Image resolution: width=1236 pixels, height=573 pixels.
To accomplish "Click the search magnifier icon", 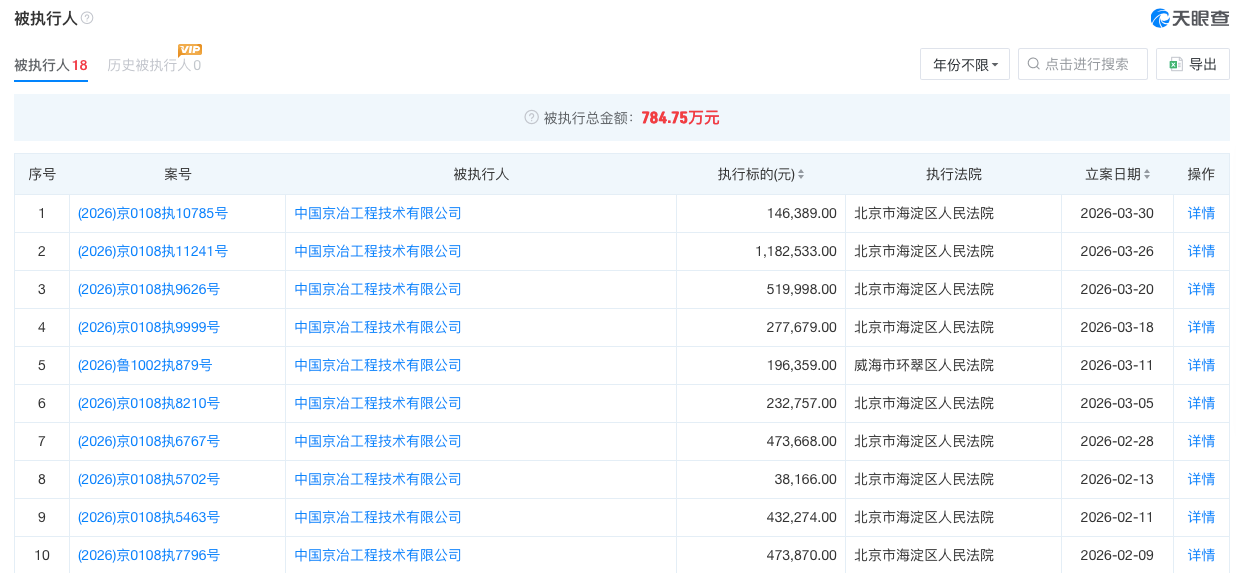I will tap(1034, 64).
